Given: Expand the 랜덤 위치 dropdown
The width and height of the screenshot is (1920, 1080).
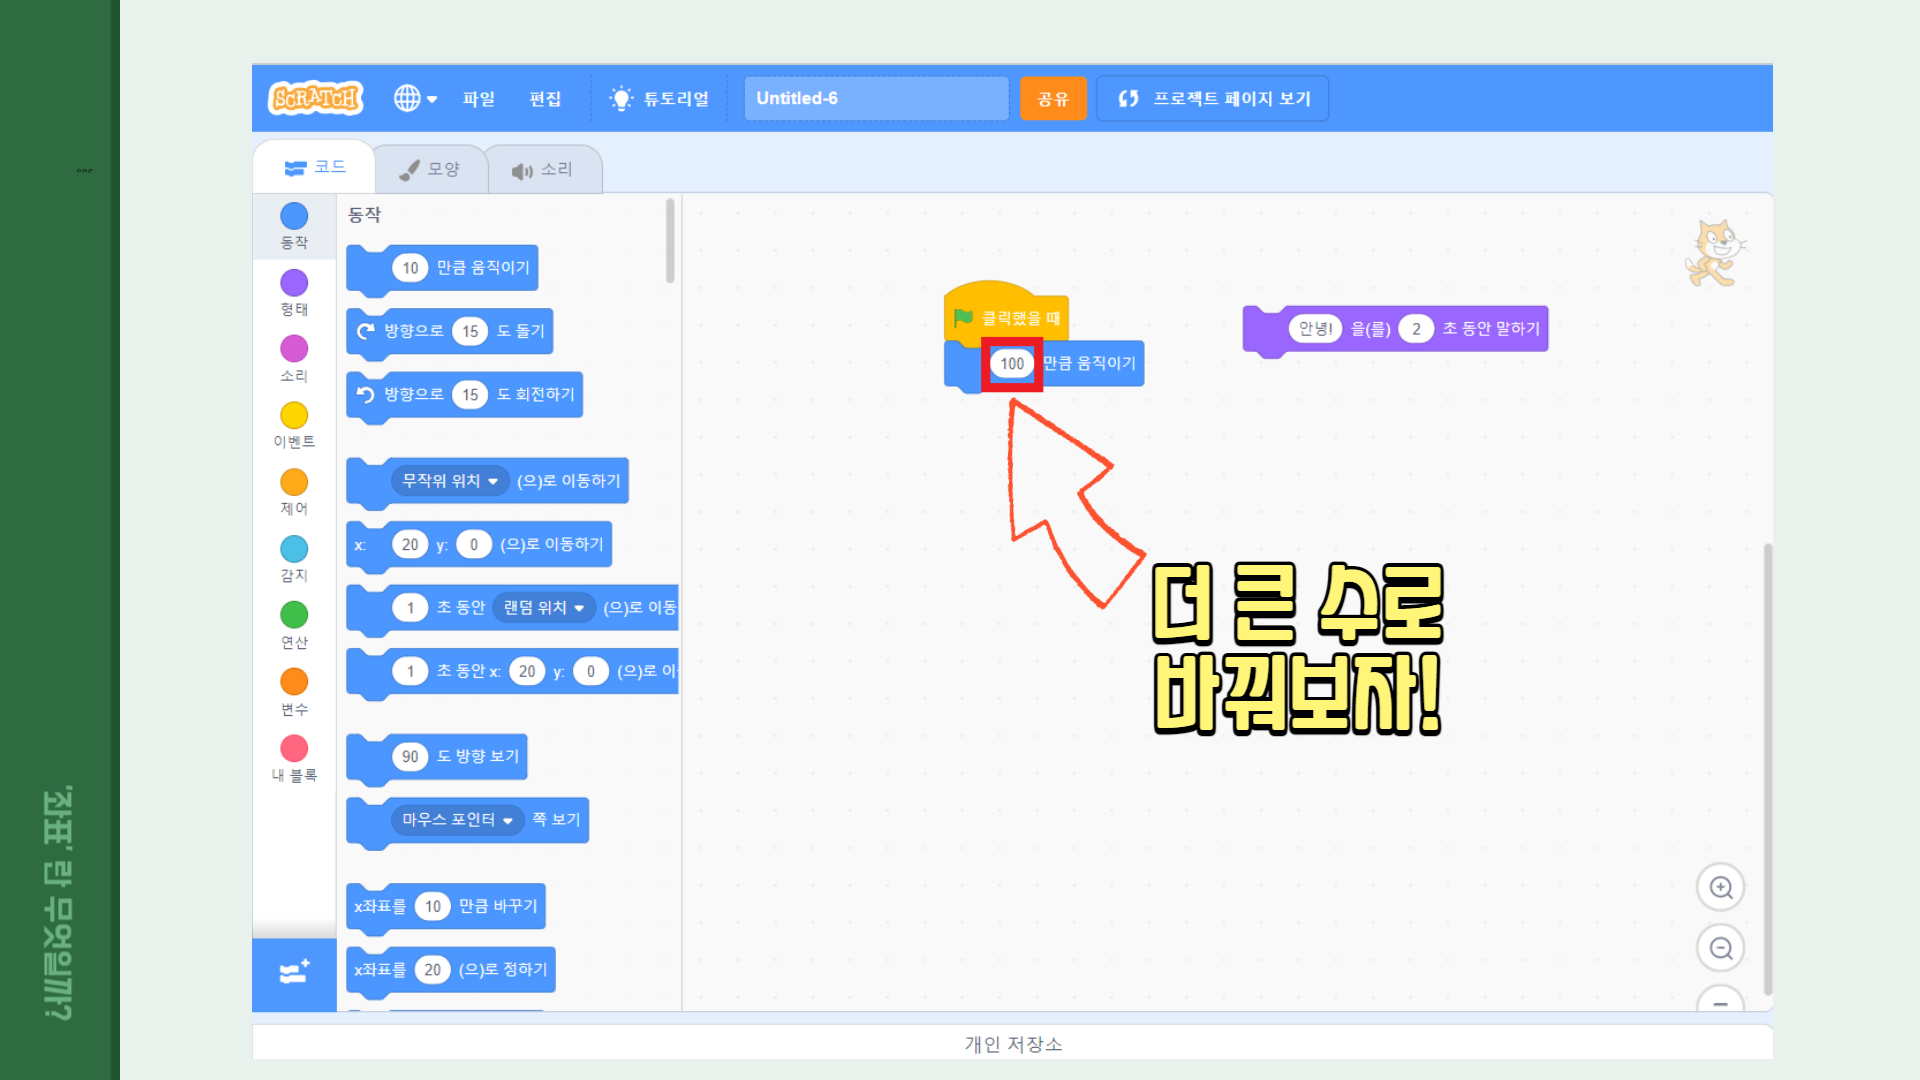Looking at the screenshot, I should point(544,608).
